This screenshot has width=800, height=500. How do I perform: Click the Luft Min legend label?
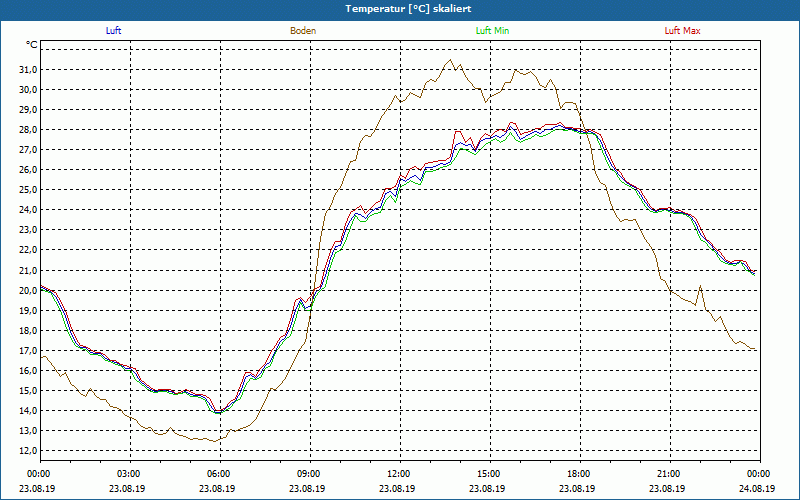point(492,31)
